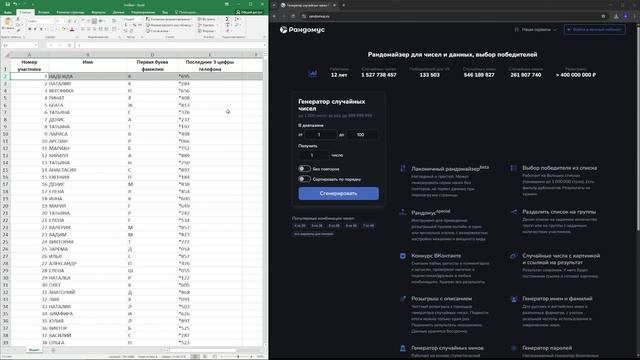
Task: Switch to the Главная ribbon tab
Action: click(25, 12)
